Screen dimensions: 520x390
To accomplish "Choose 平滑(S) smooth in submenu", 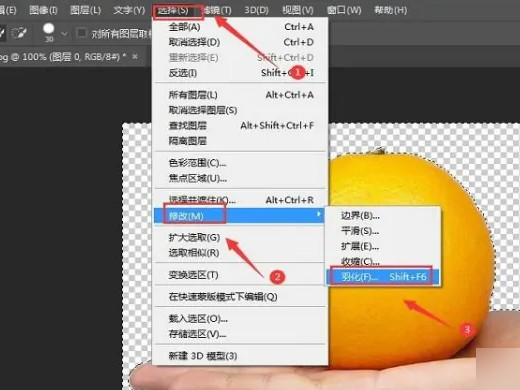I will coord(383,231).
